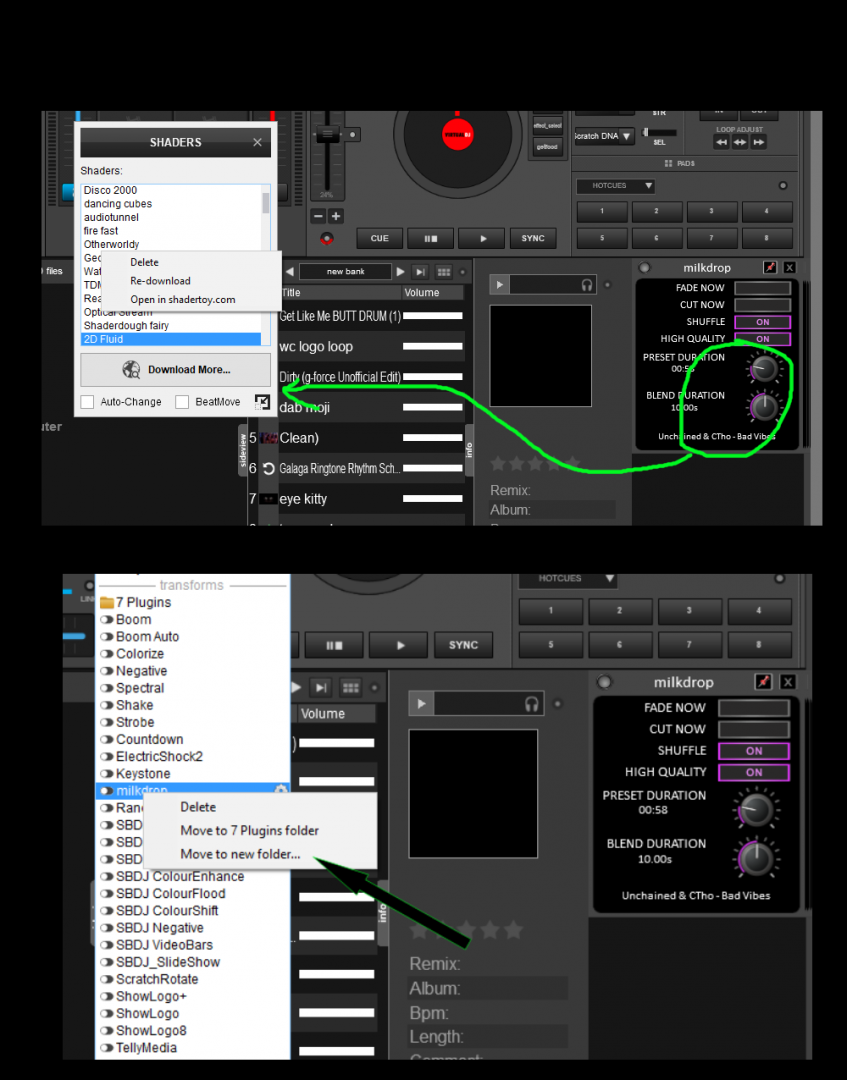Choose Move to 7 Plugins folder
The image size is (847, 1080).
coord(249,831)
